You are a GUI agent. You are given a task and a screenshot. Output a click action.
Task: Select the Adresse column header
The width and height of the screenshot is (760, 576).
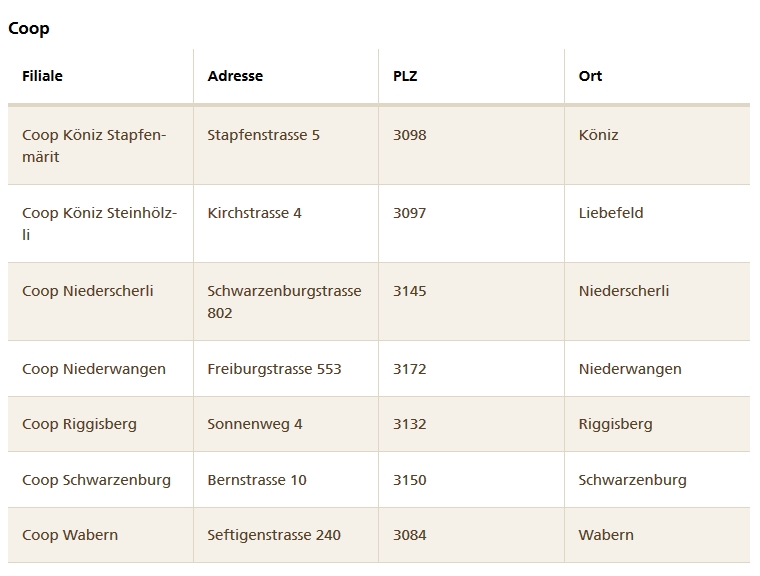click(x=235, y=76)
